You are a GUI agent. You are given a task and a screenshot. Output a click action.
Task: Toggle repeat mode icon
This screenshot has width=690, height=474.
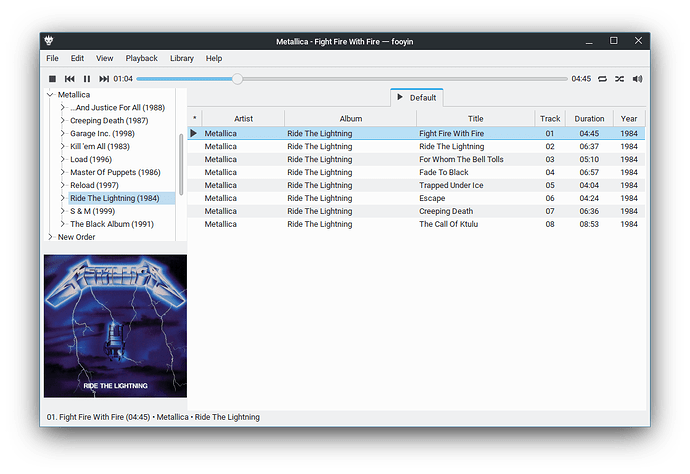(603, 78)
